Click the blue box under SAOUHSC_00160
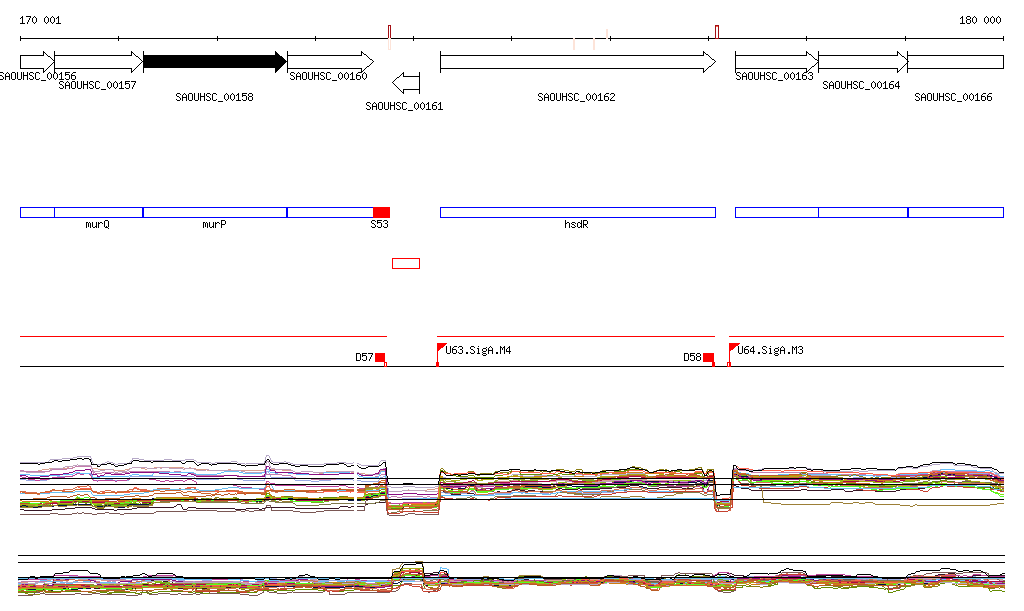Screen dimensions: 1024x611 pos(330,212)
